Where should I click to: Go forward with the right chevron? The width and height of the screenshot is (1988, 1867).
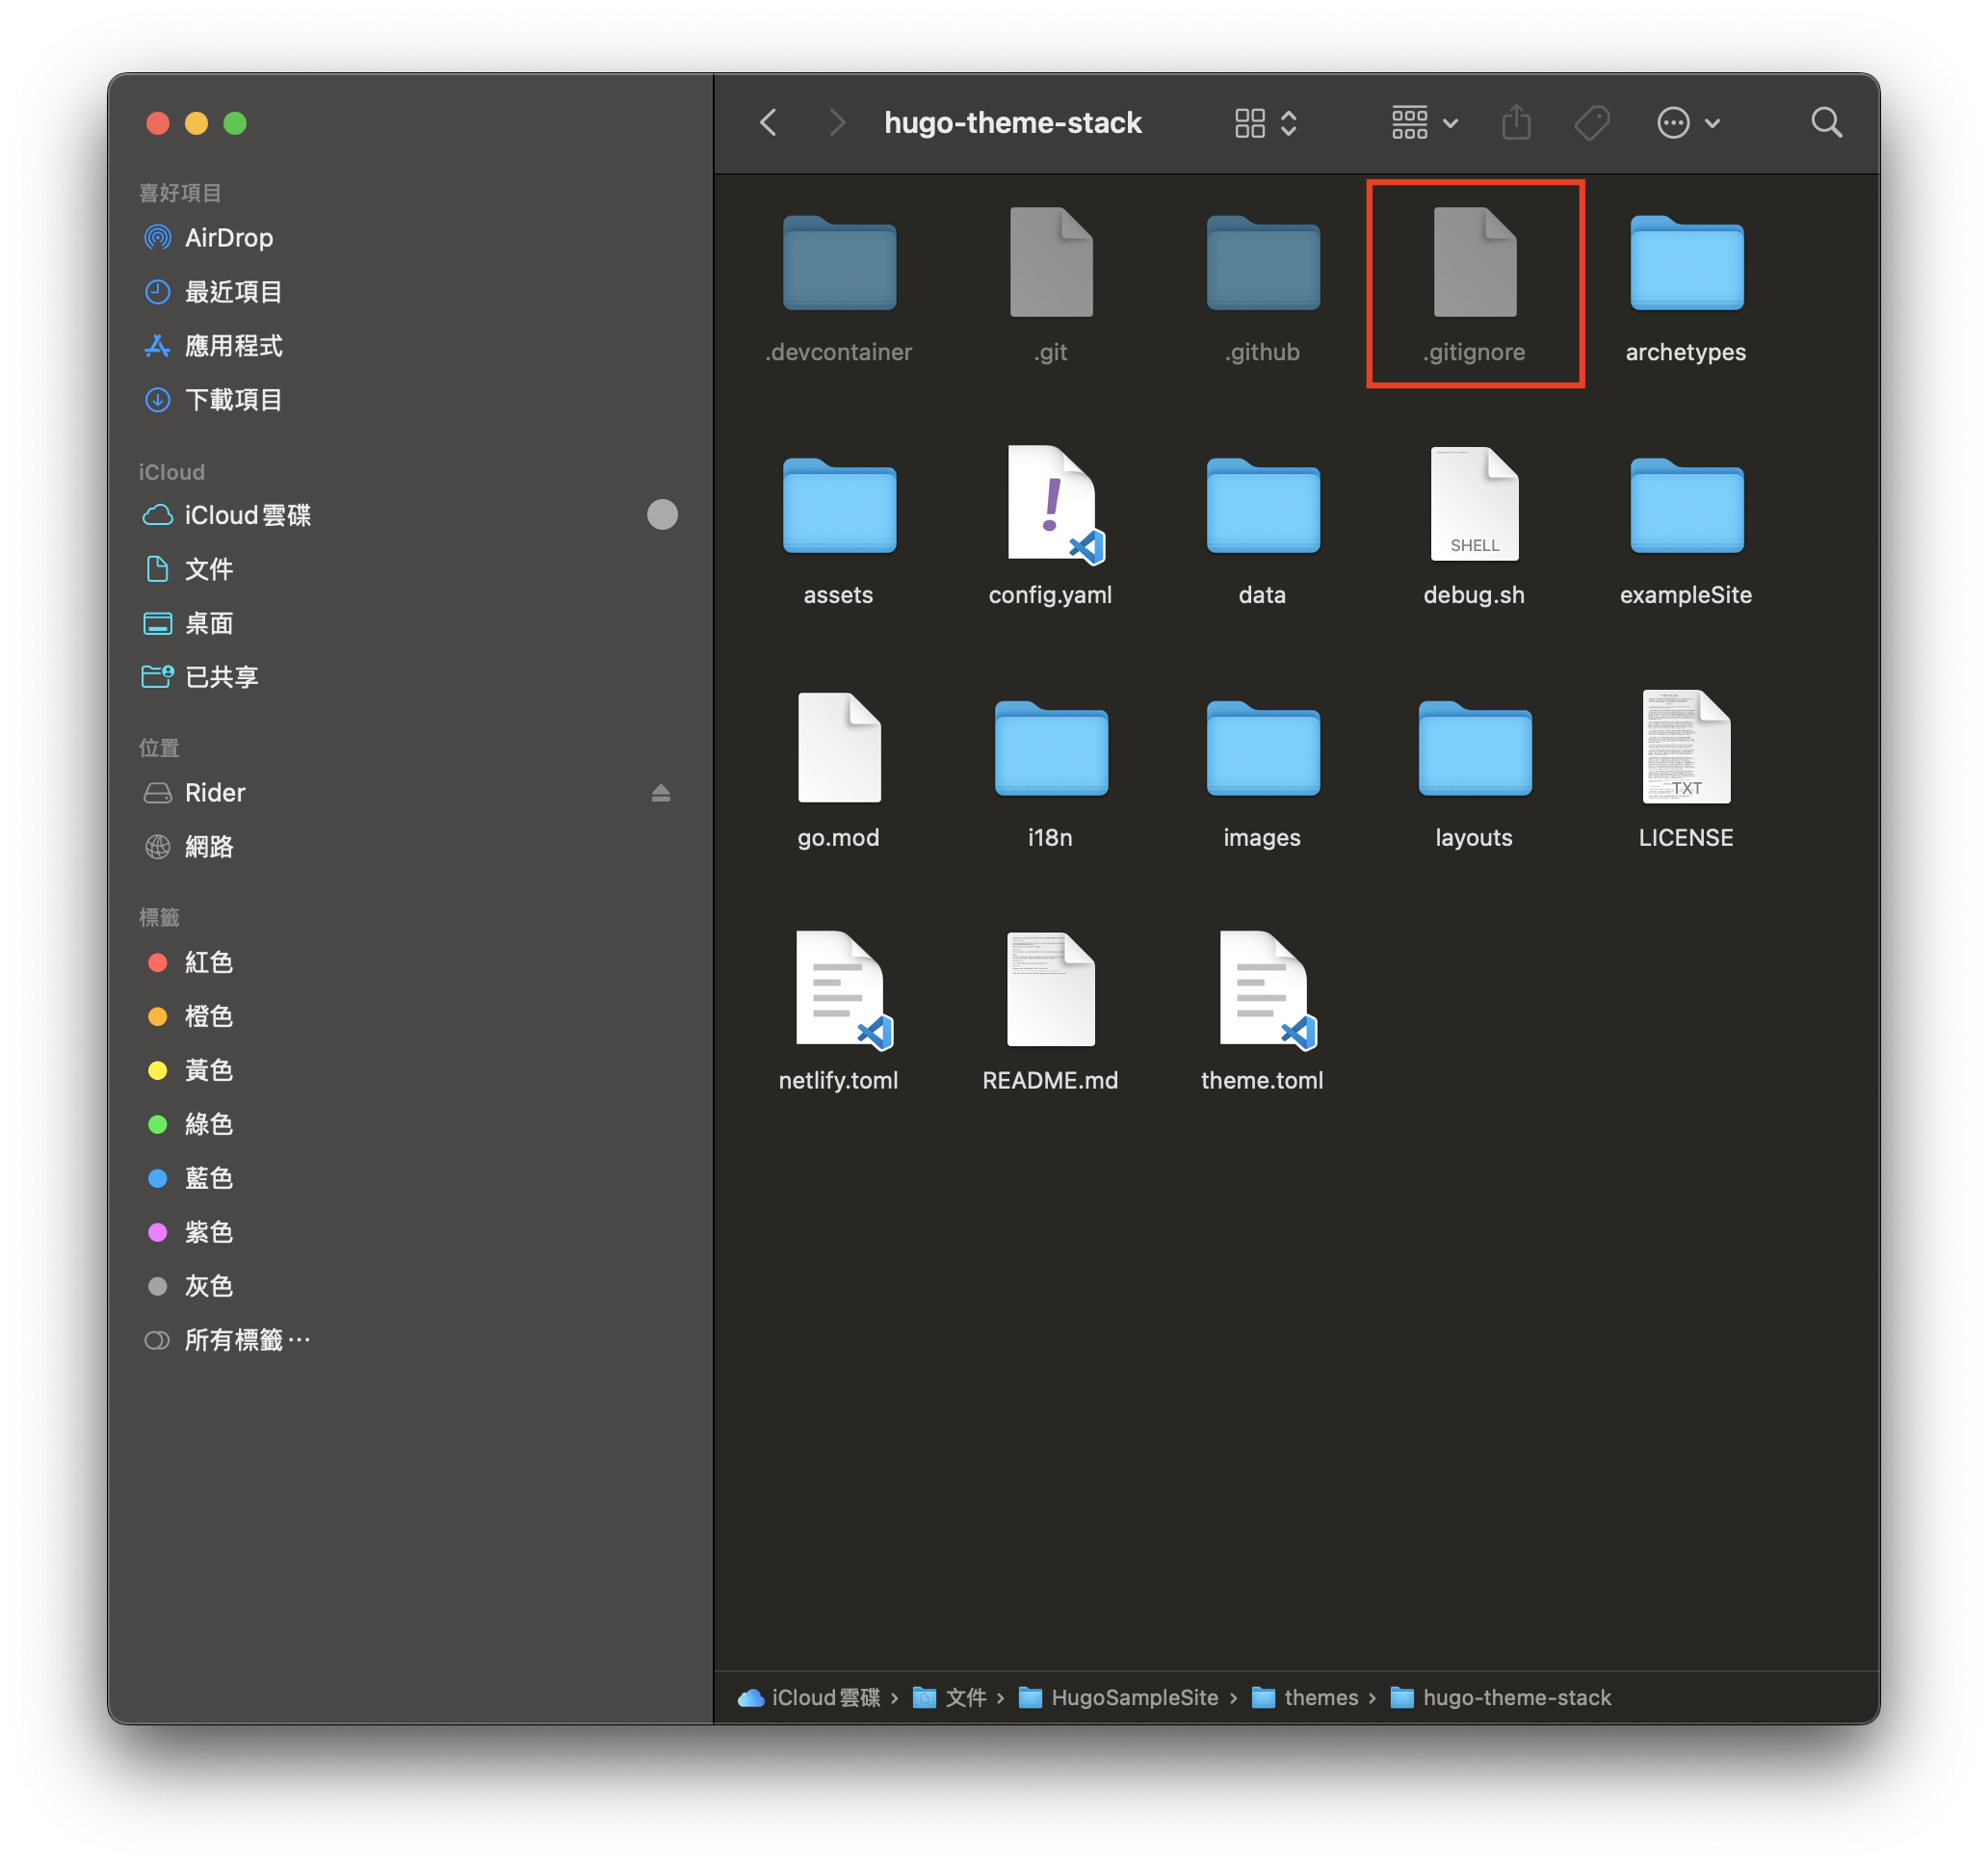point(837,123)
